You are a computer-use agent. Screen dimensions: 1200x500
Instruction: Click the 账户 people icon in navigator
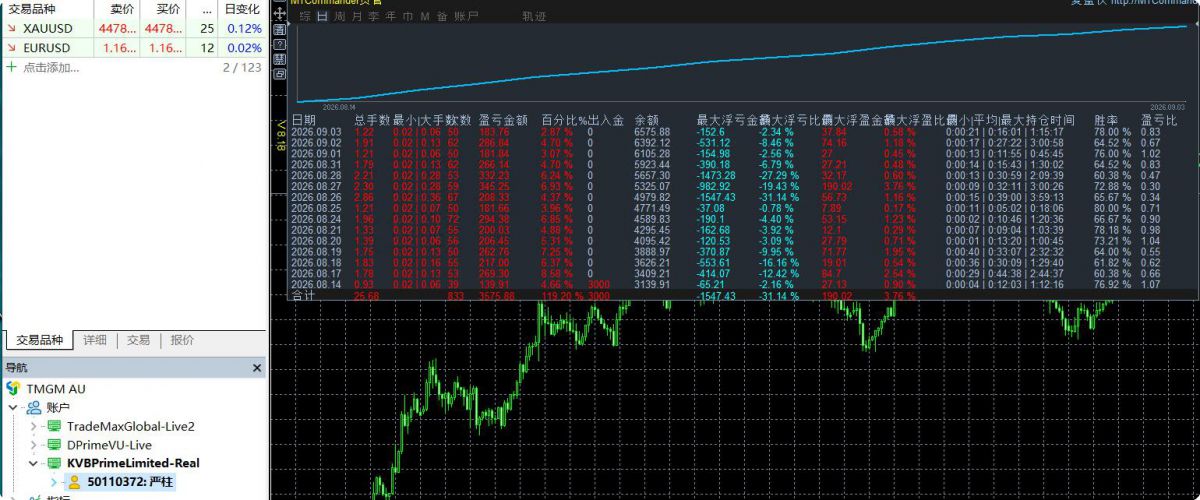[x=34, y=407]
